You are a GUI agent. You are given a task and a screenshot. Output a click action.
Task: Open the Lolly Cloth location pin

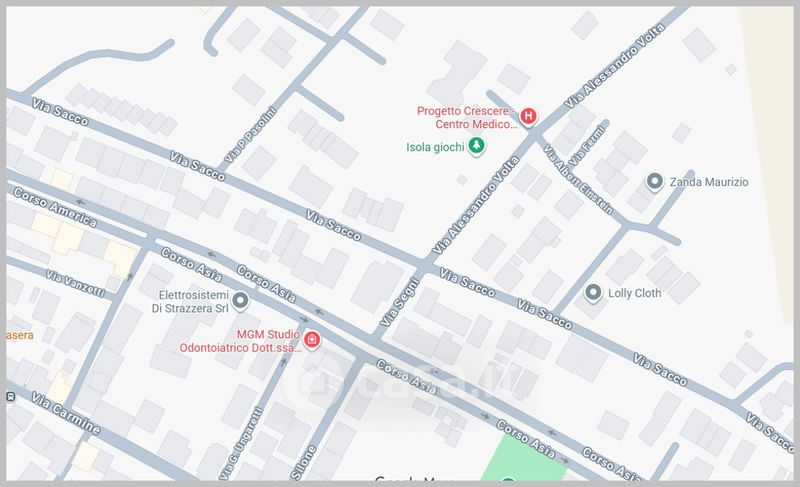coord(592,293)
